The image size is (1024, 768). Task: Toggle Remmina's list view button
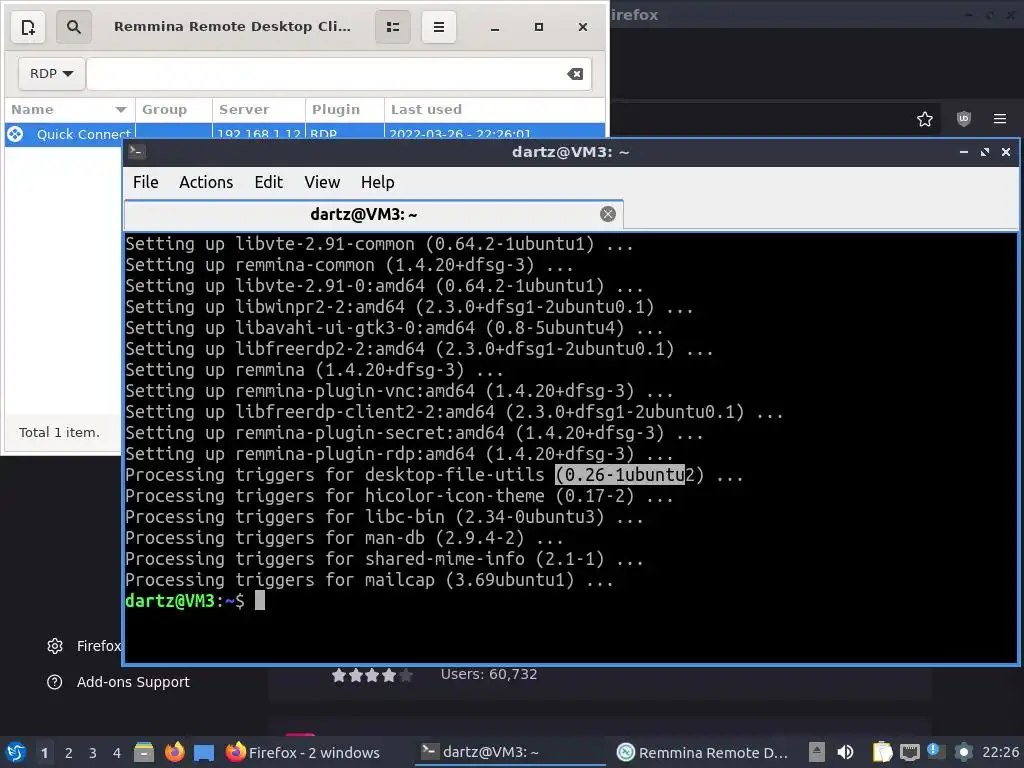[x=392, y=27]
